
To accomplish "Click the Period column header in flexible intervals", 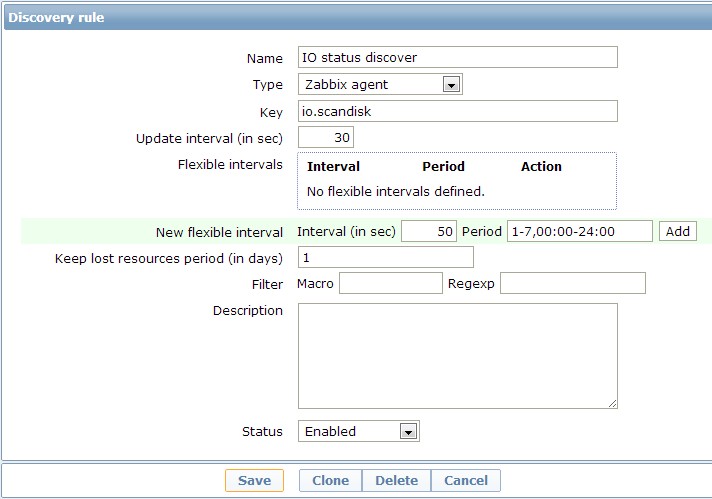I will [443, 167].
